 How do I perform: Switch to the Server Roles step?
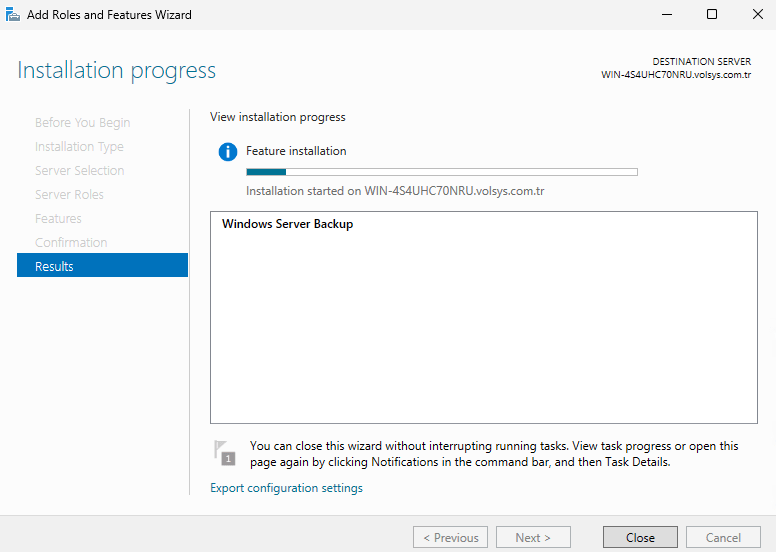point(69,195)
